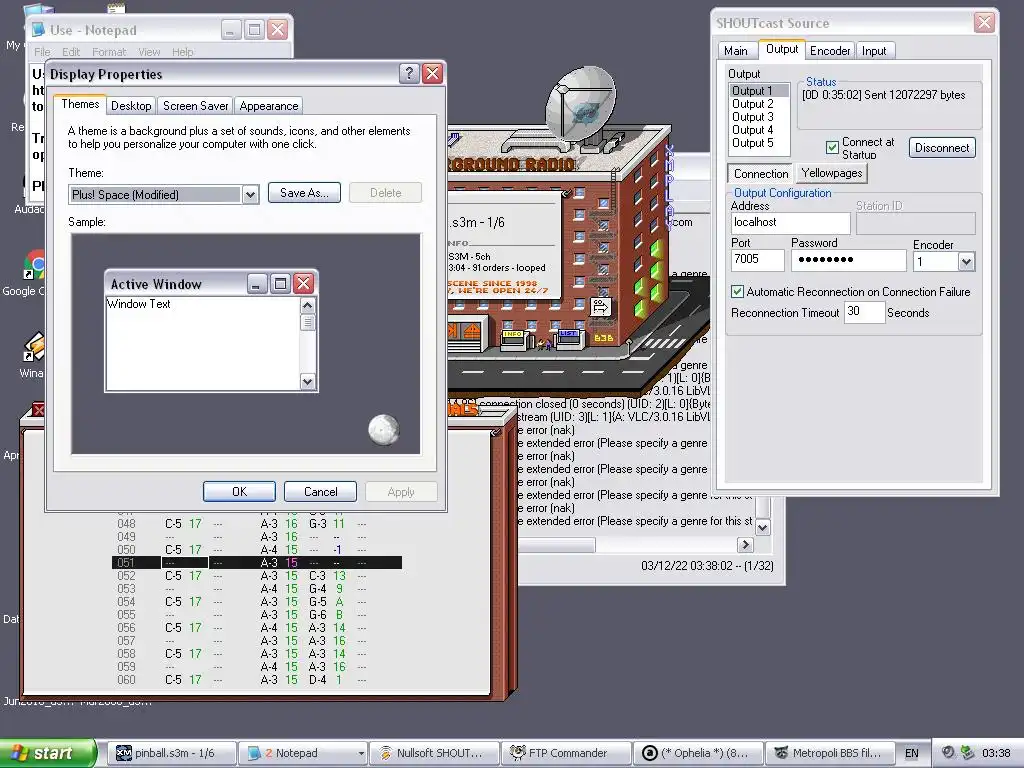Open the Encoder number dropdown
1024x768 pixels.
coord(966,262)
